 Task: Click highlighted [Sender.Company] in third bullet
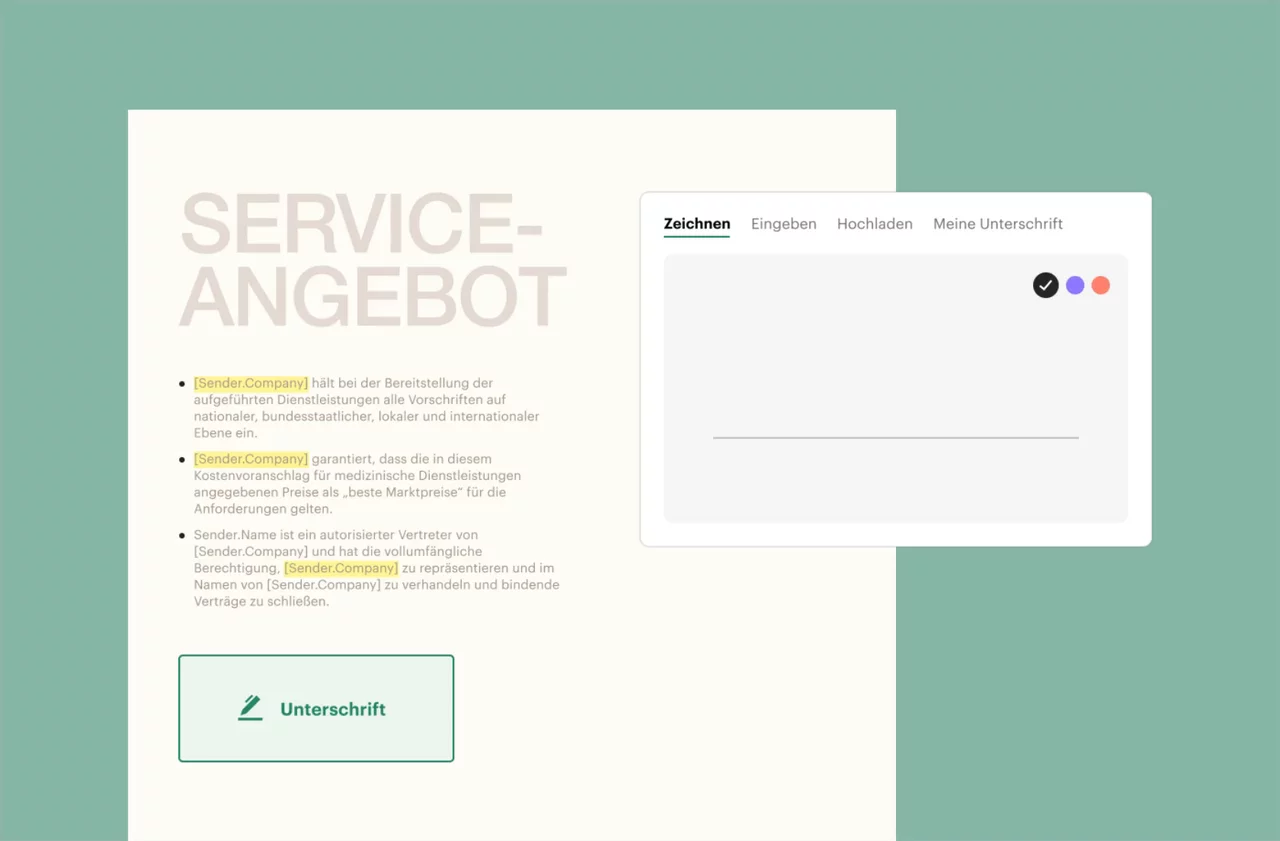(341, 568)
